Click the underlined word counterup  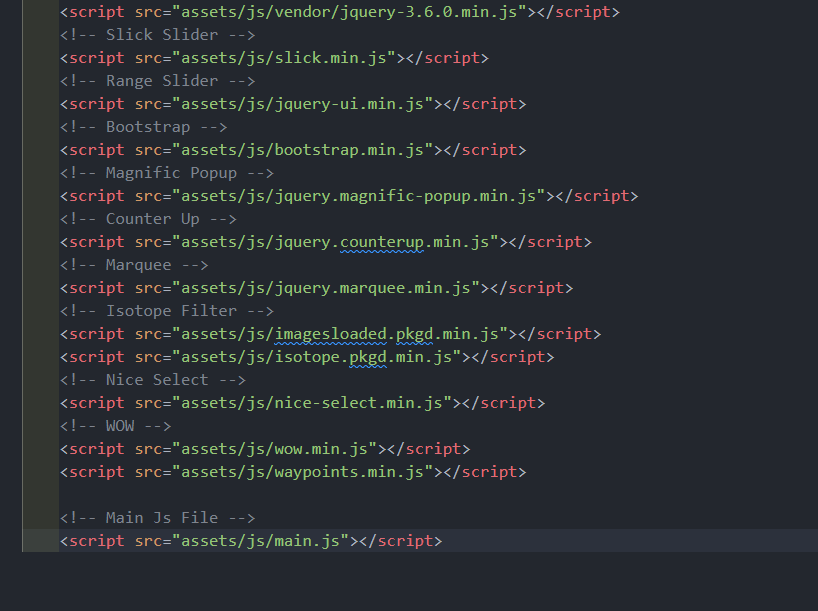pos(382,243)
